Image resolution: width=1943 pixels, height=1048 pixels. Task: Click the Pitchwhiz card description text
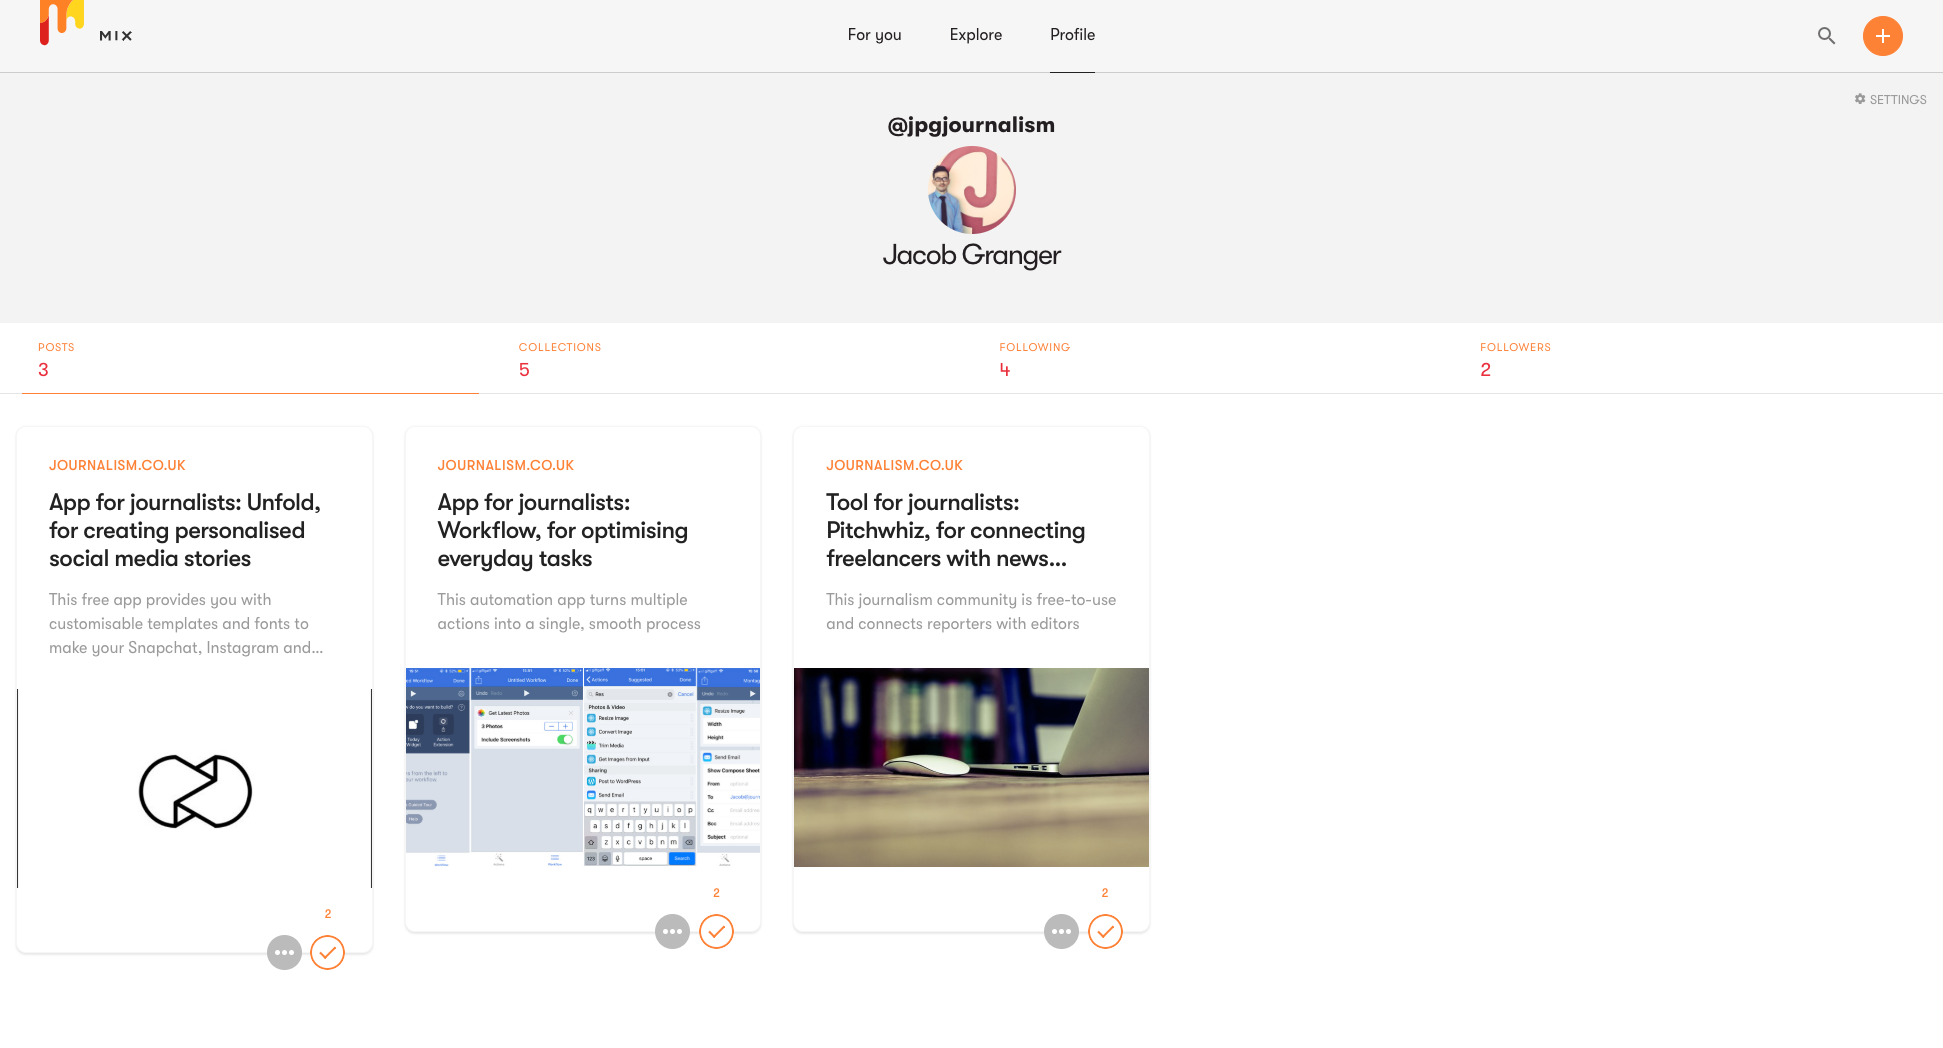click(971, 612)
